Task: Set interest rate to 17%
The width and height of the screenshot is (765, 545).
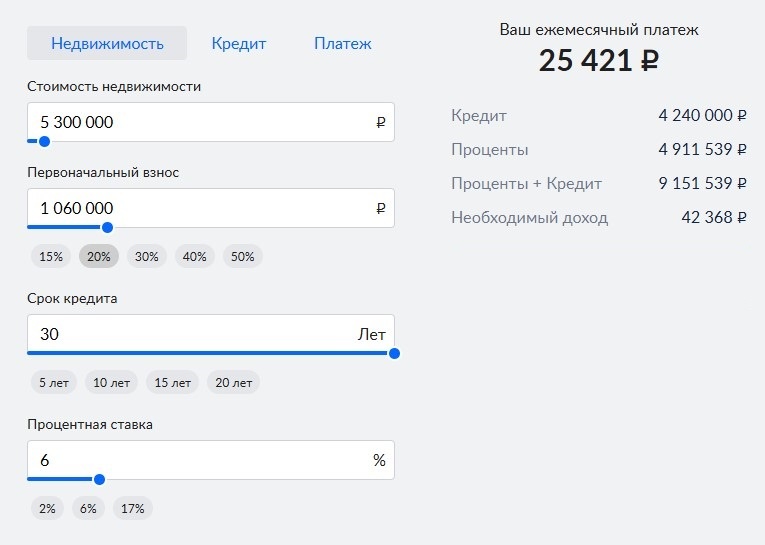Action: tap(133, 509)
